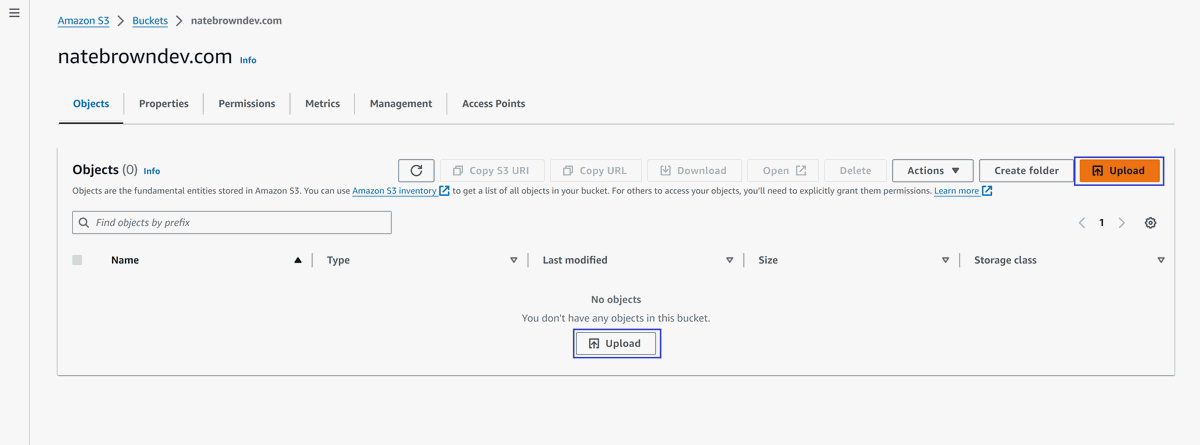
Task: Open the Permissions tab
Action: click(247, 104)
